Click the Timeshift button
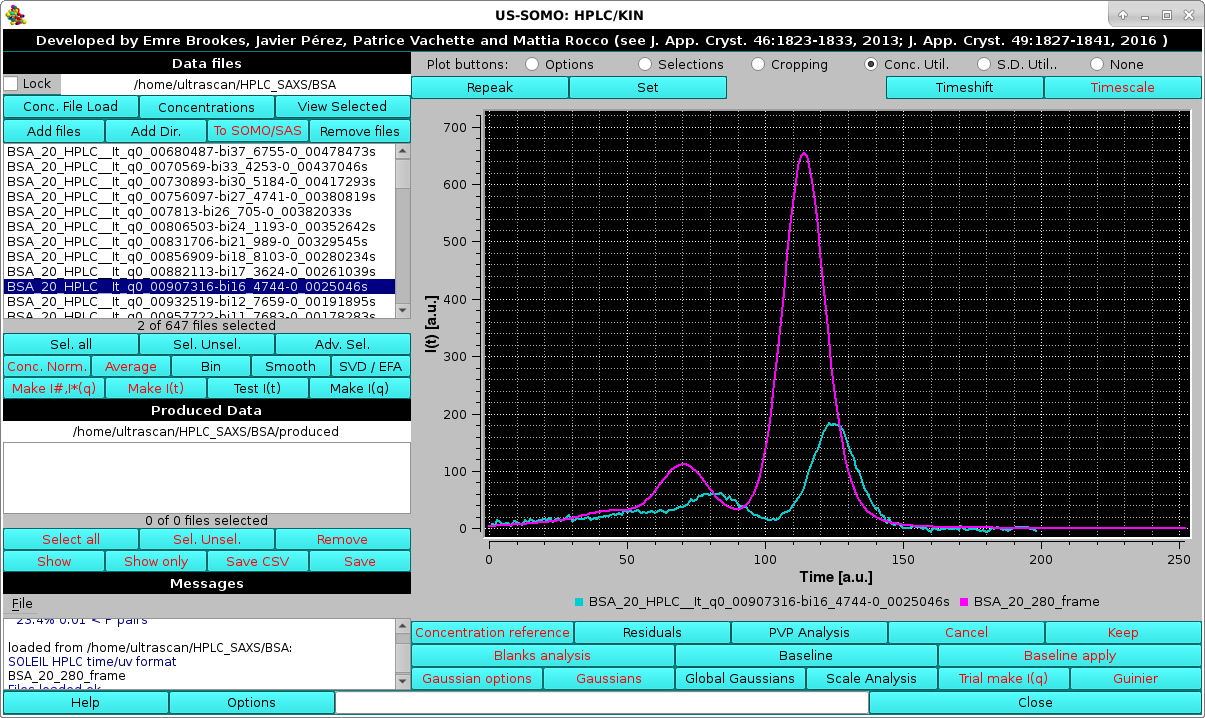 tap(963, 87)
